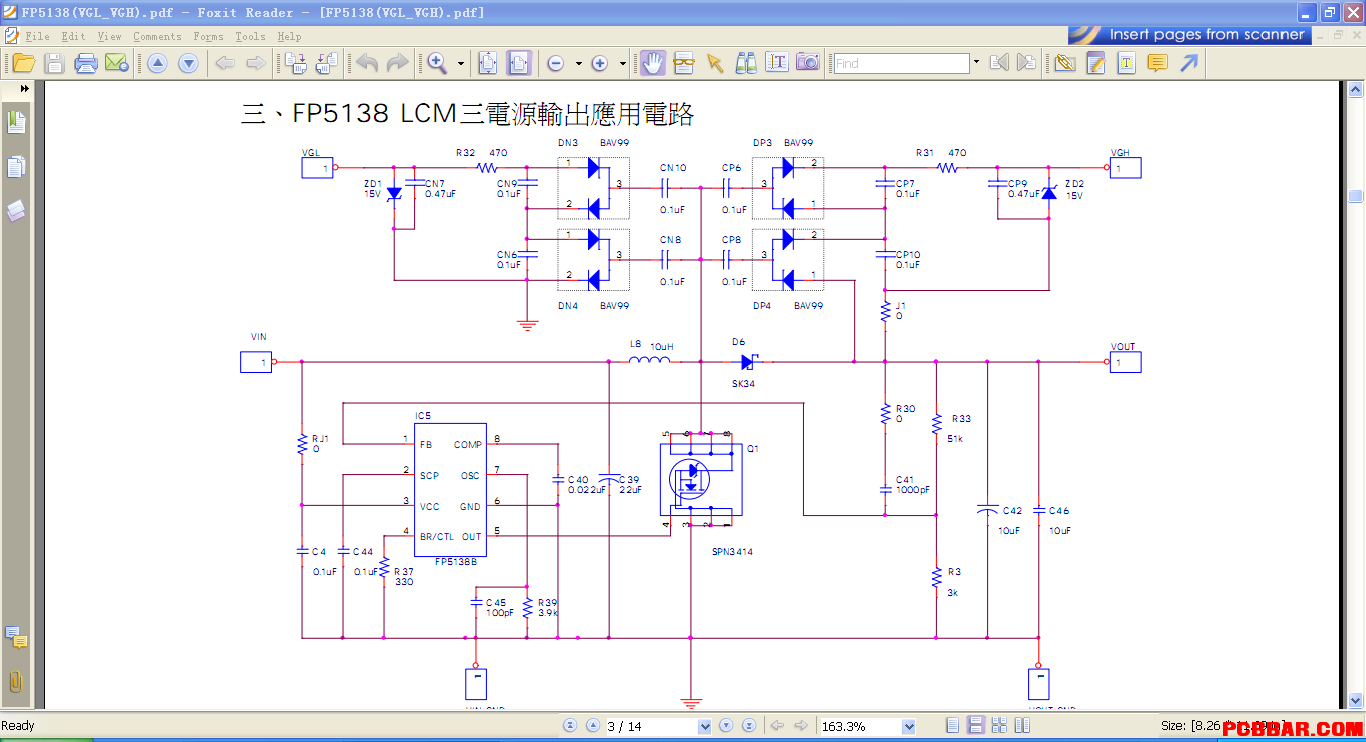The height and width of the screenshot is (742, 1366).
Task: Open the Text Viewer glasses icon
Action: point(684,63)
